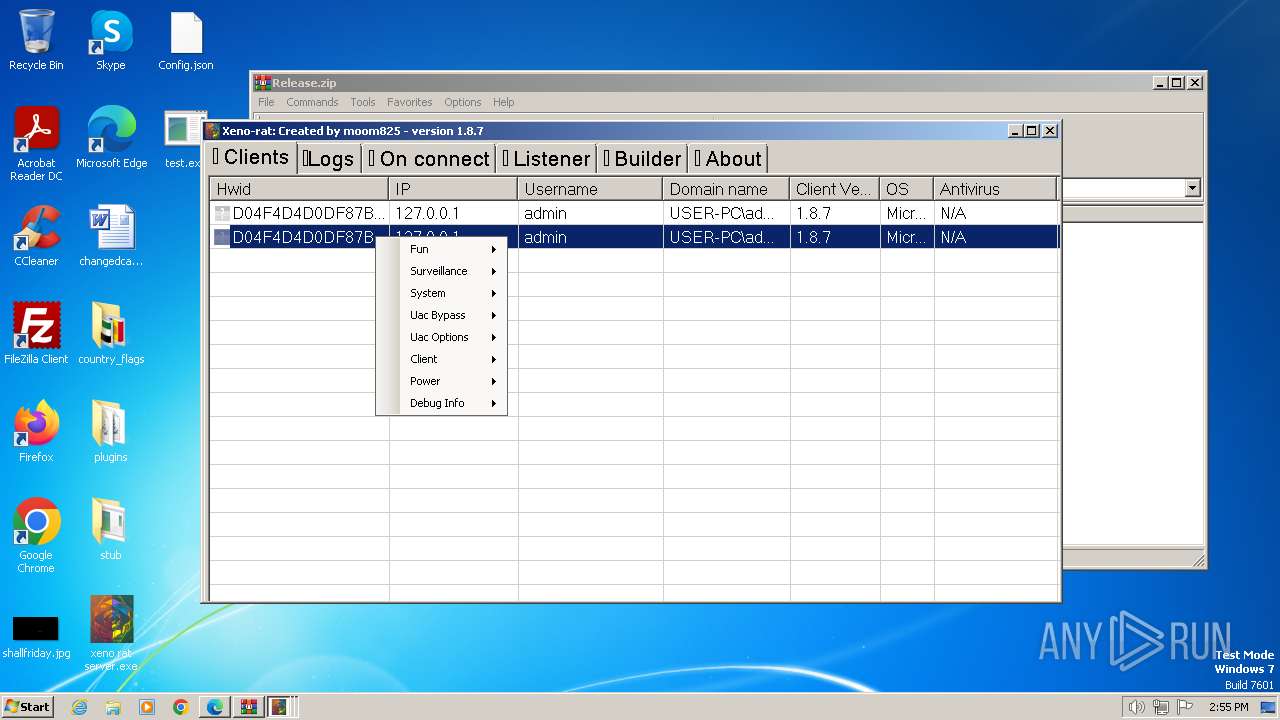Switch to the Logs tab

pos(328,159)
